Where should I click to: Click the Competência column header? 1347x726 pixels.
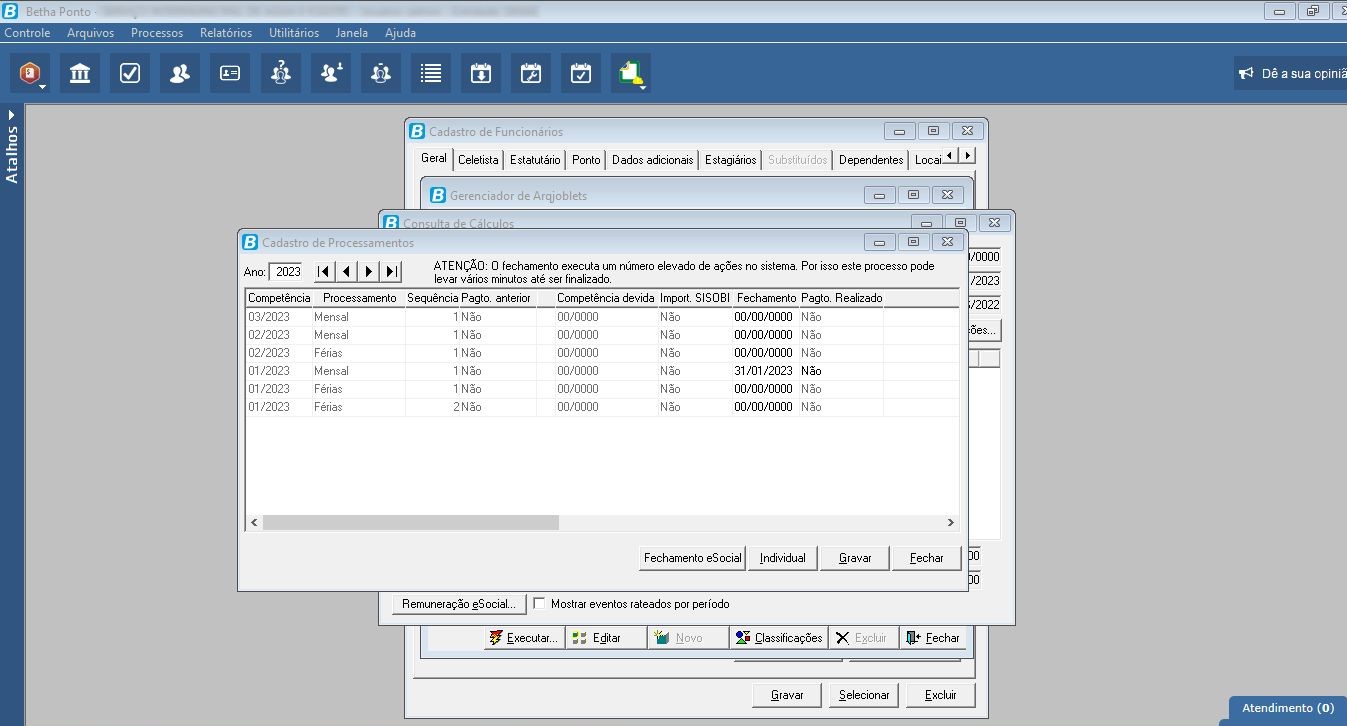pos(280,298)
